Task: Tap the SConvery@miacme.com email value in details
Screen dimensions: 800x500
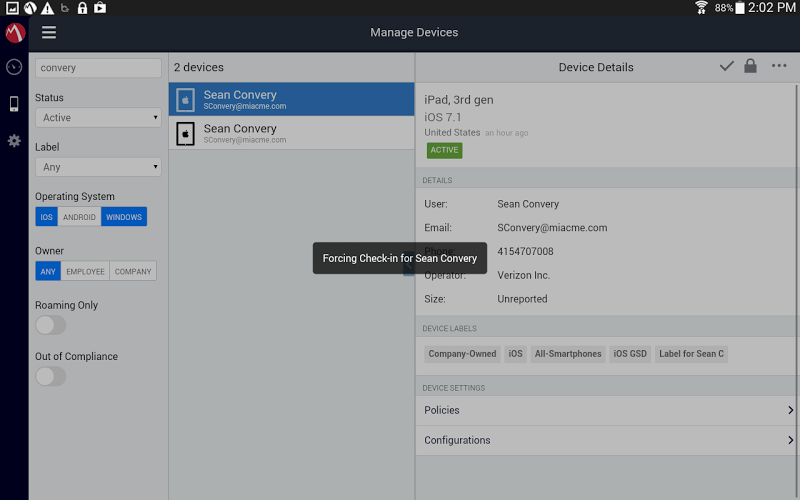Action: pyautogui.click(x=552, y=228)
